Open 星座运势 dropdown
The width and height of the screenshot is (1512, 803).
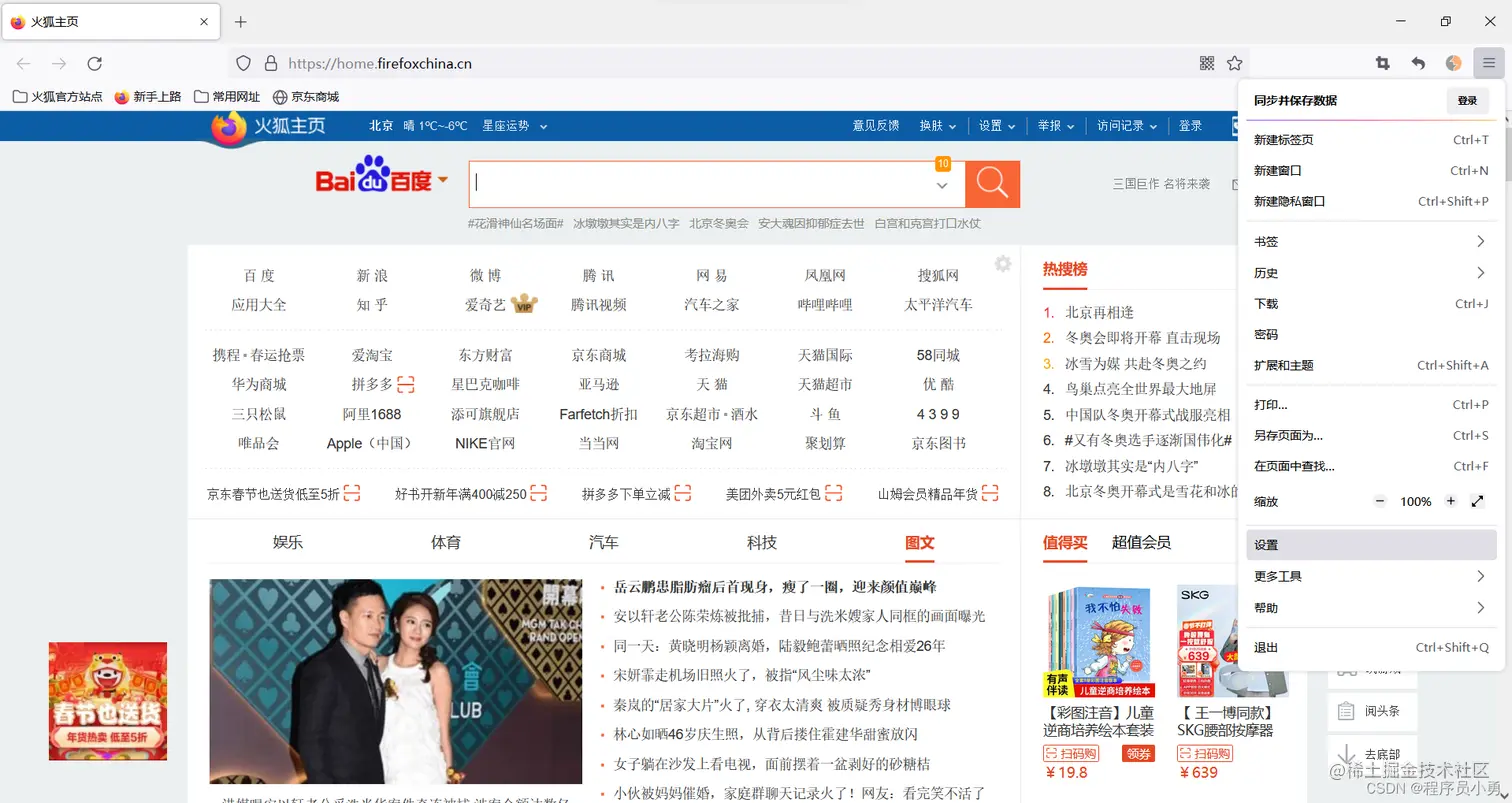click(515, 126)
